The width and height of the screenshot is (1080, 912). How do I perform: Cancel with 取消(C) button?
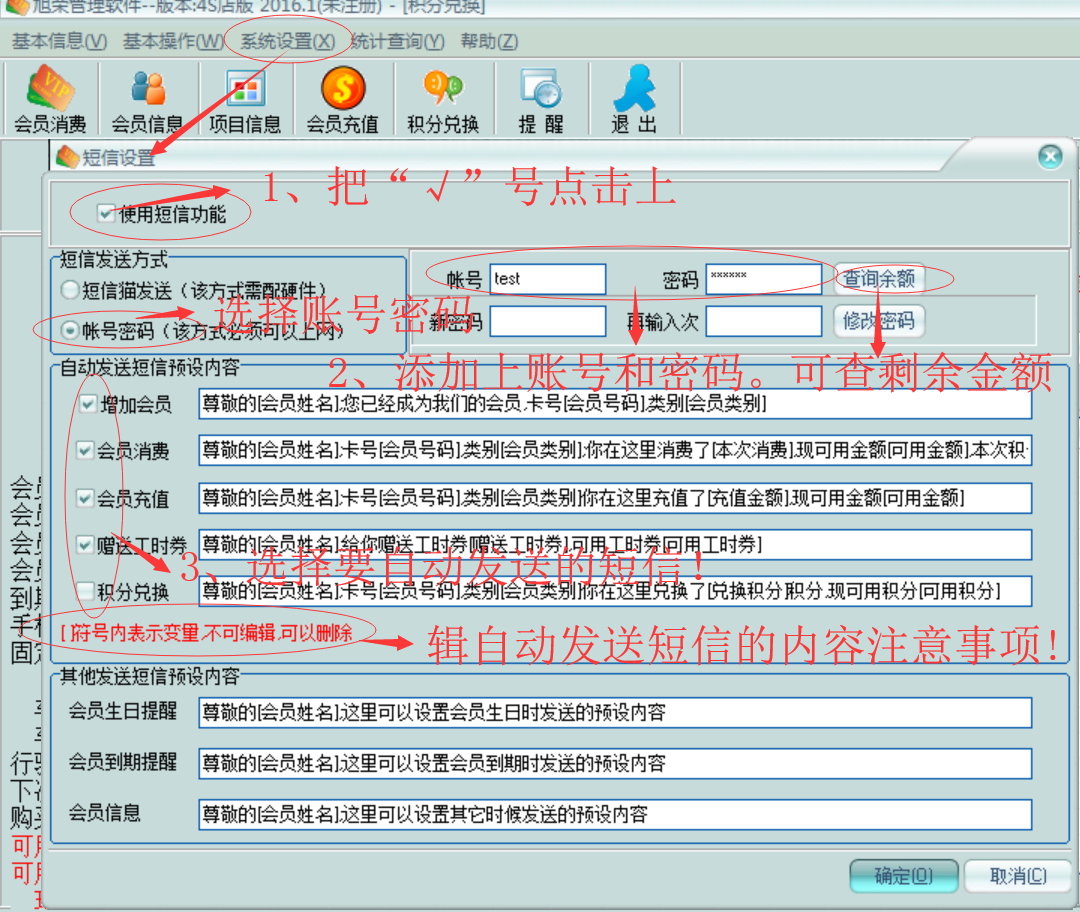1018,875
